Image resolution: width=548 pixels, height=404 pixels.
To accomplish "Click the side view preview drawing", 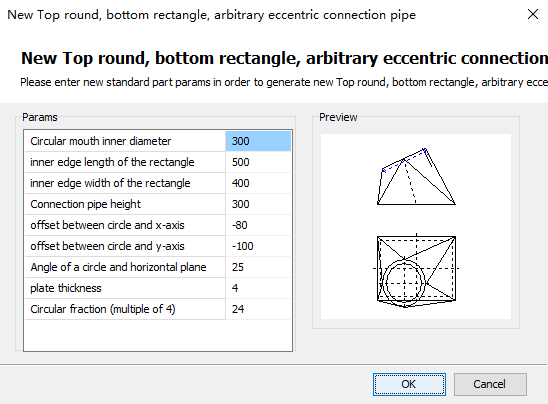I will (x=416, y=176).
